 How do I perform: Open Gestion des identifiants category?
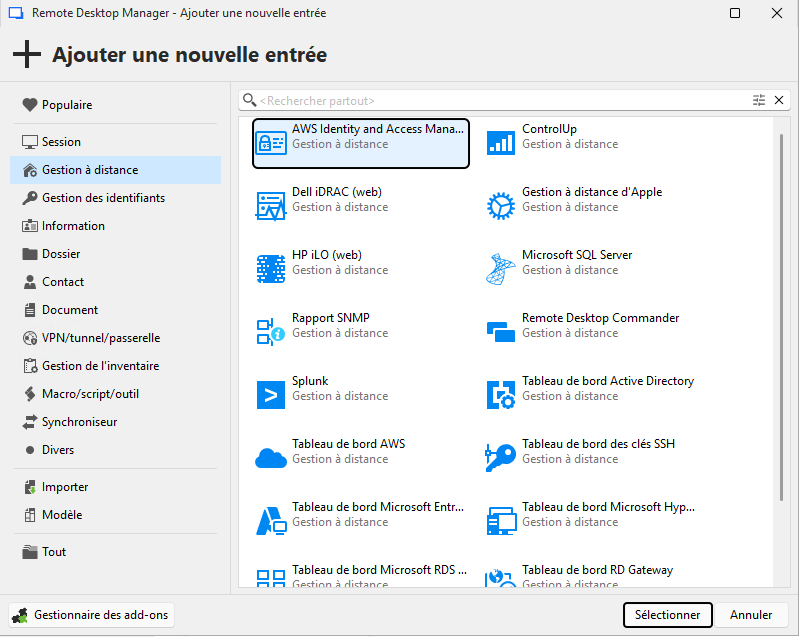(115, 198)
